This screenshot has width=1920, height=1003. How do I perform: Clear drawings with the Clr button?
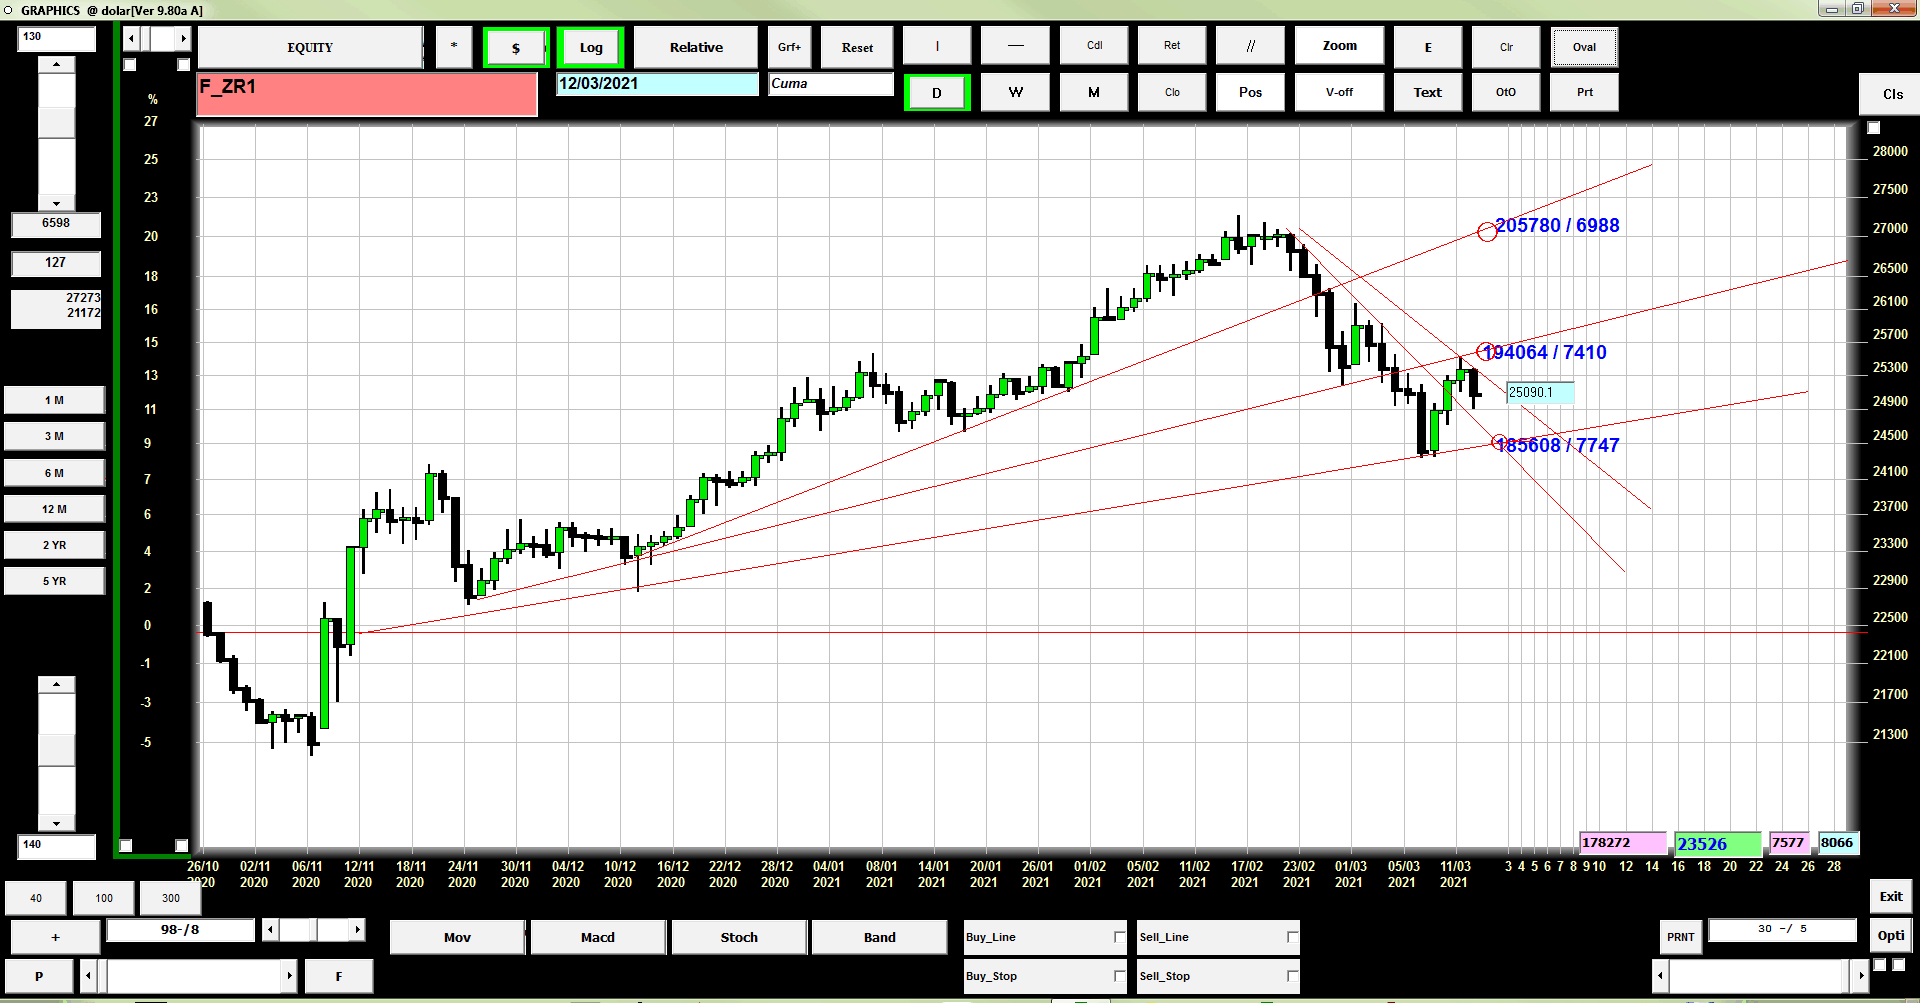tap(1506, 47)
